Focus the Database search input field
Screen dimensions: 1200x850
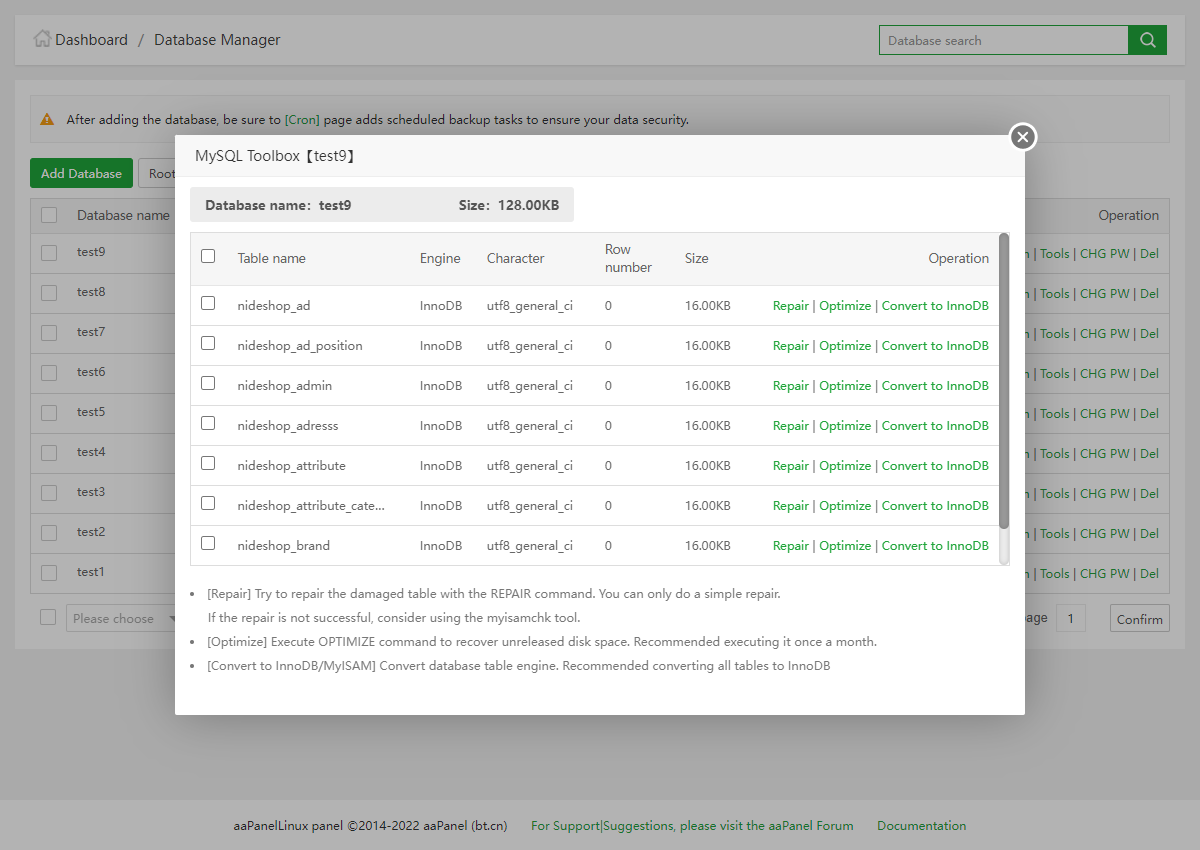(1003, 41)
